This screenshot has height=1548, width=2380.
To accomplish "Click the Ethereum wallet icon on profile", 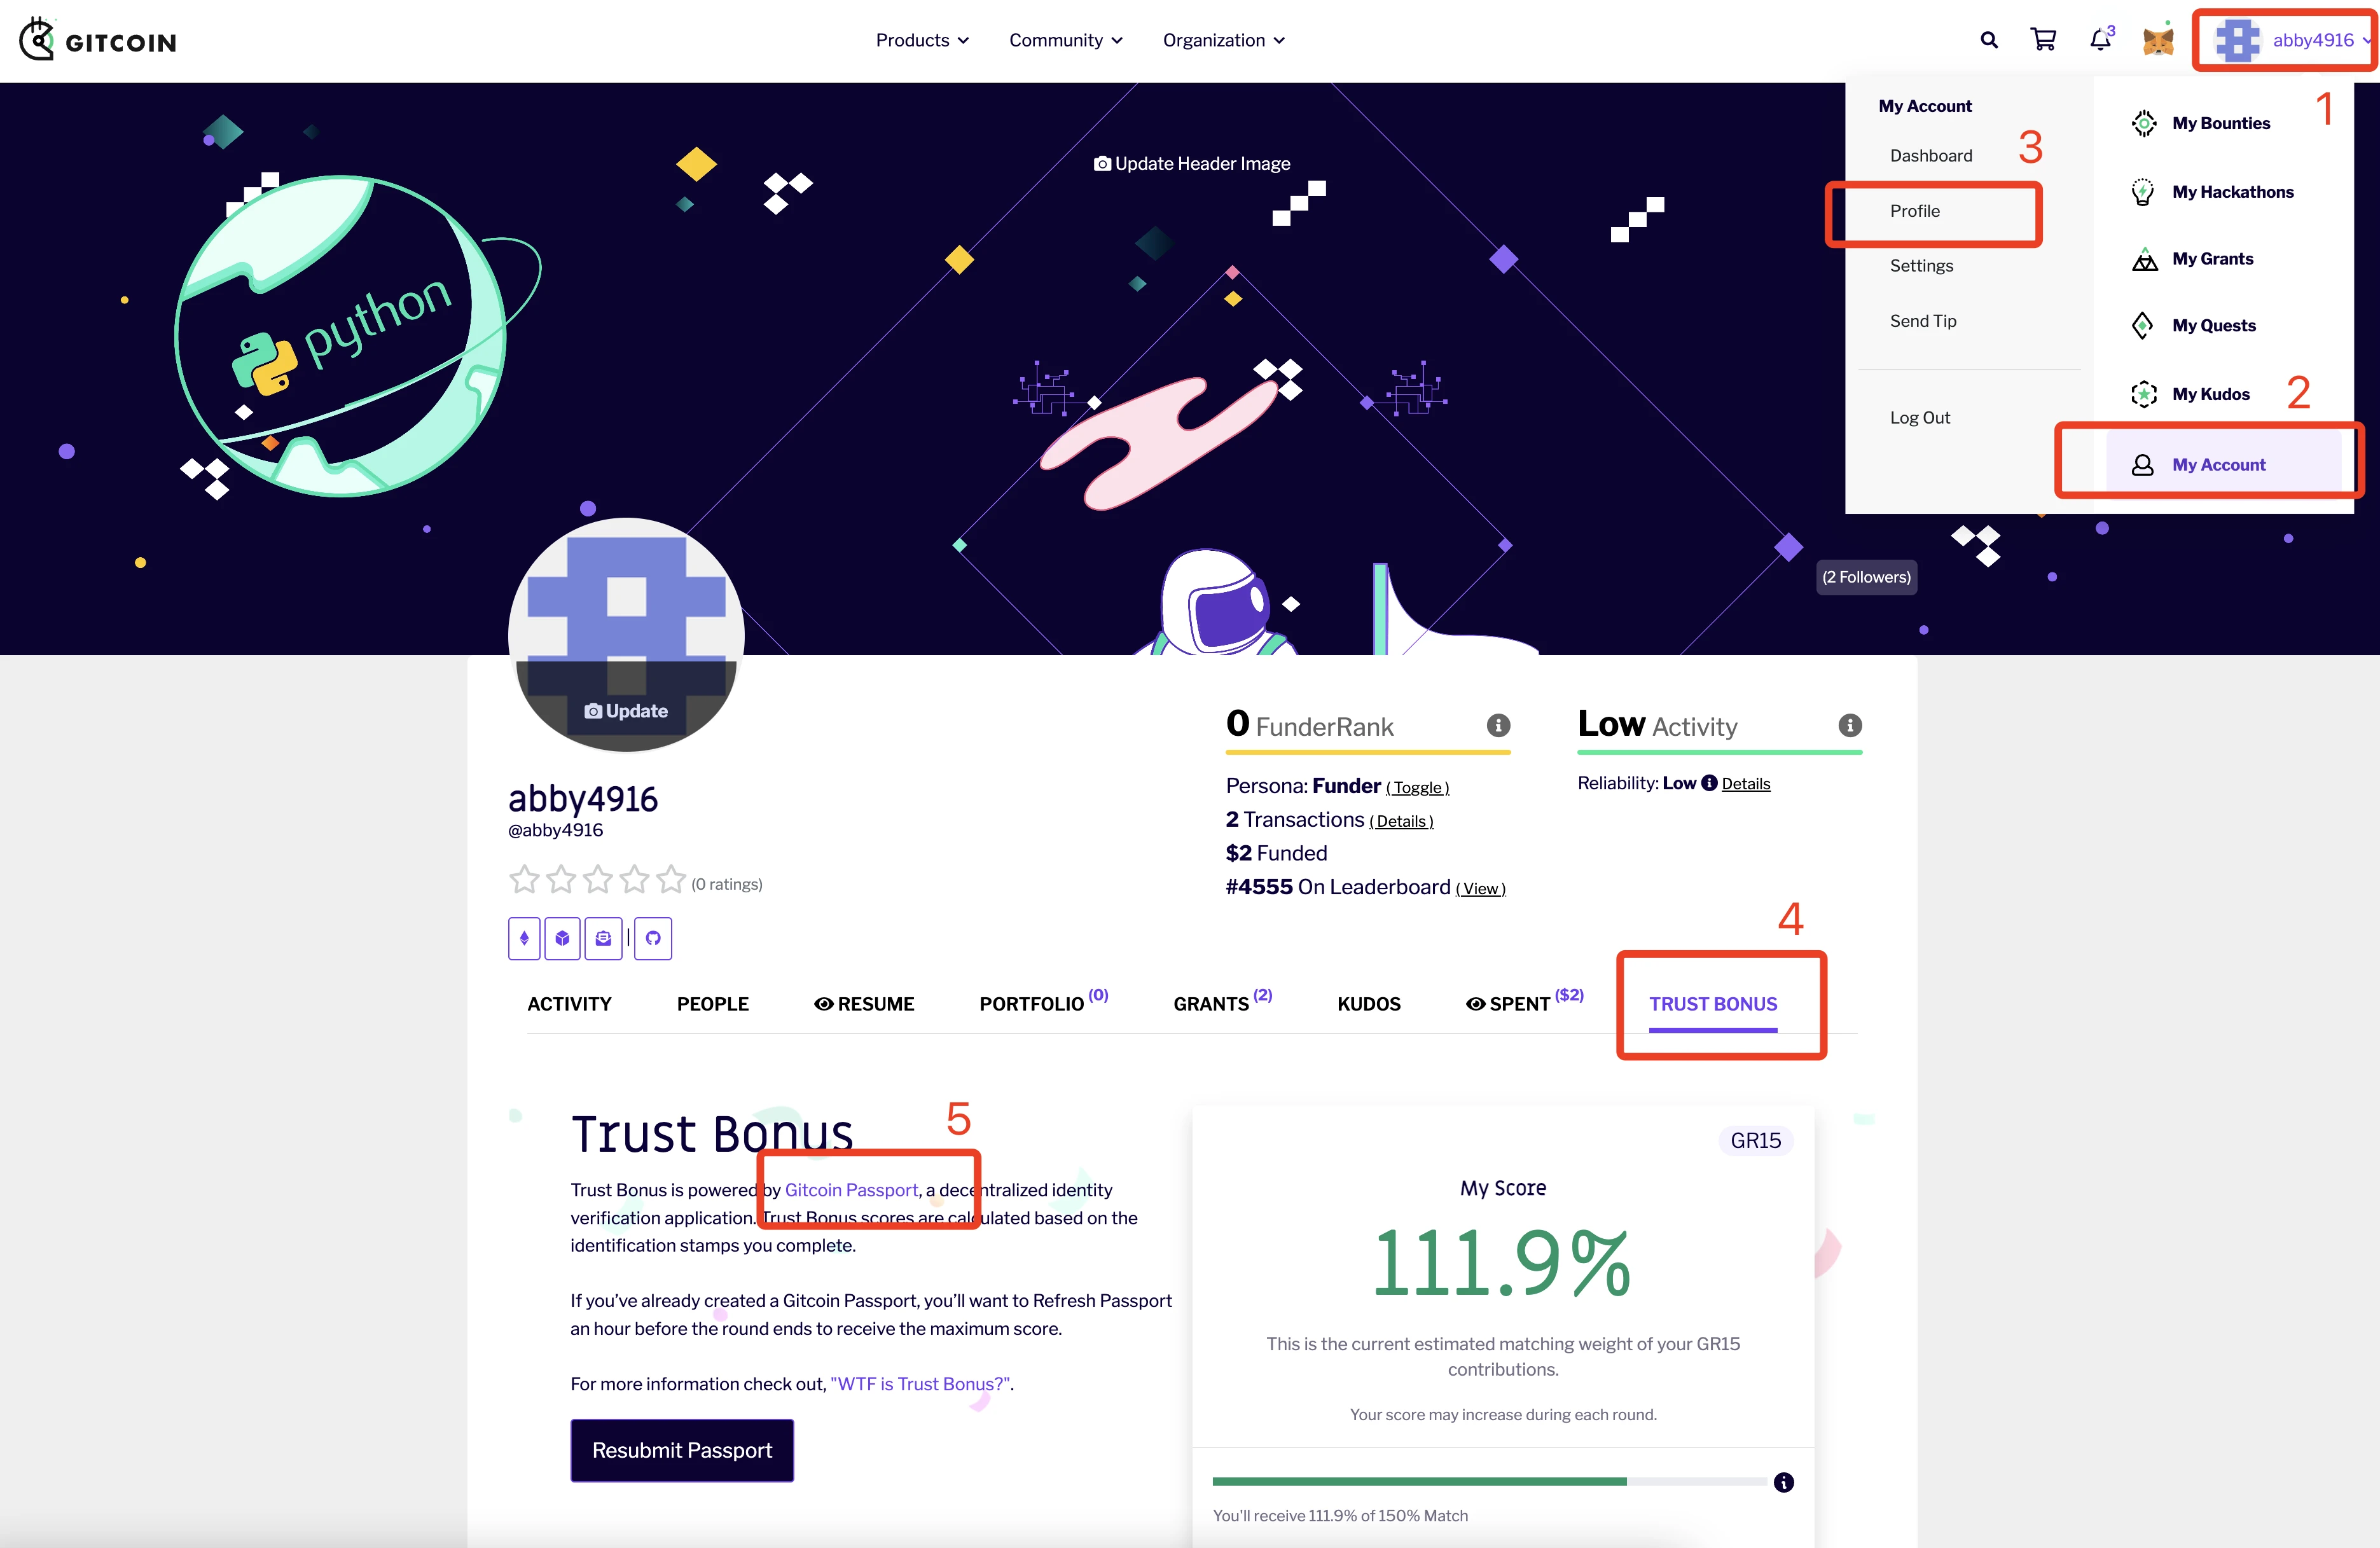I will coord(524,937).
